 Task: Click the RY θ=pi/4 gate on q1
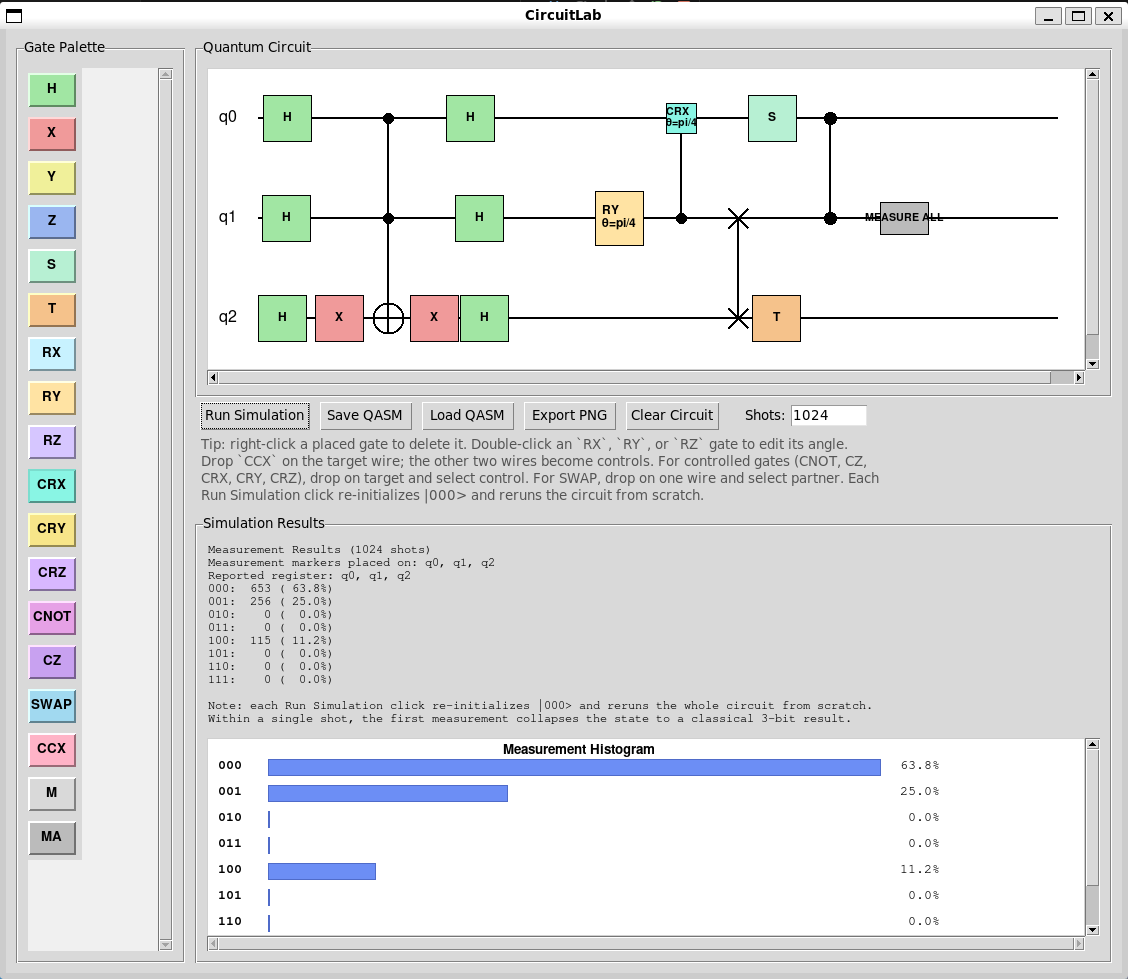[619, 218]
